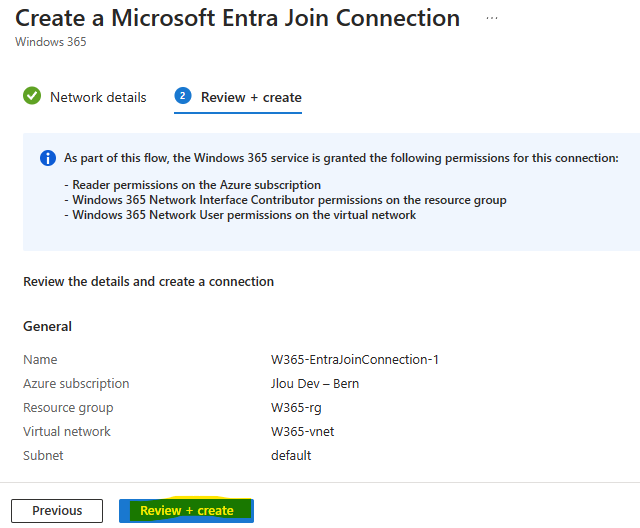Click the value Jlou Dev – Bern
Screen dimensions: 640x528
(315, 384)
